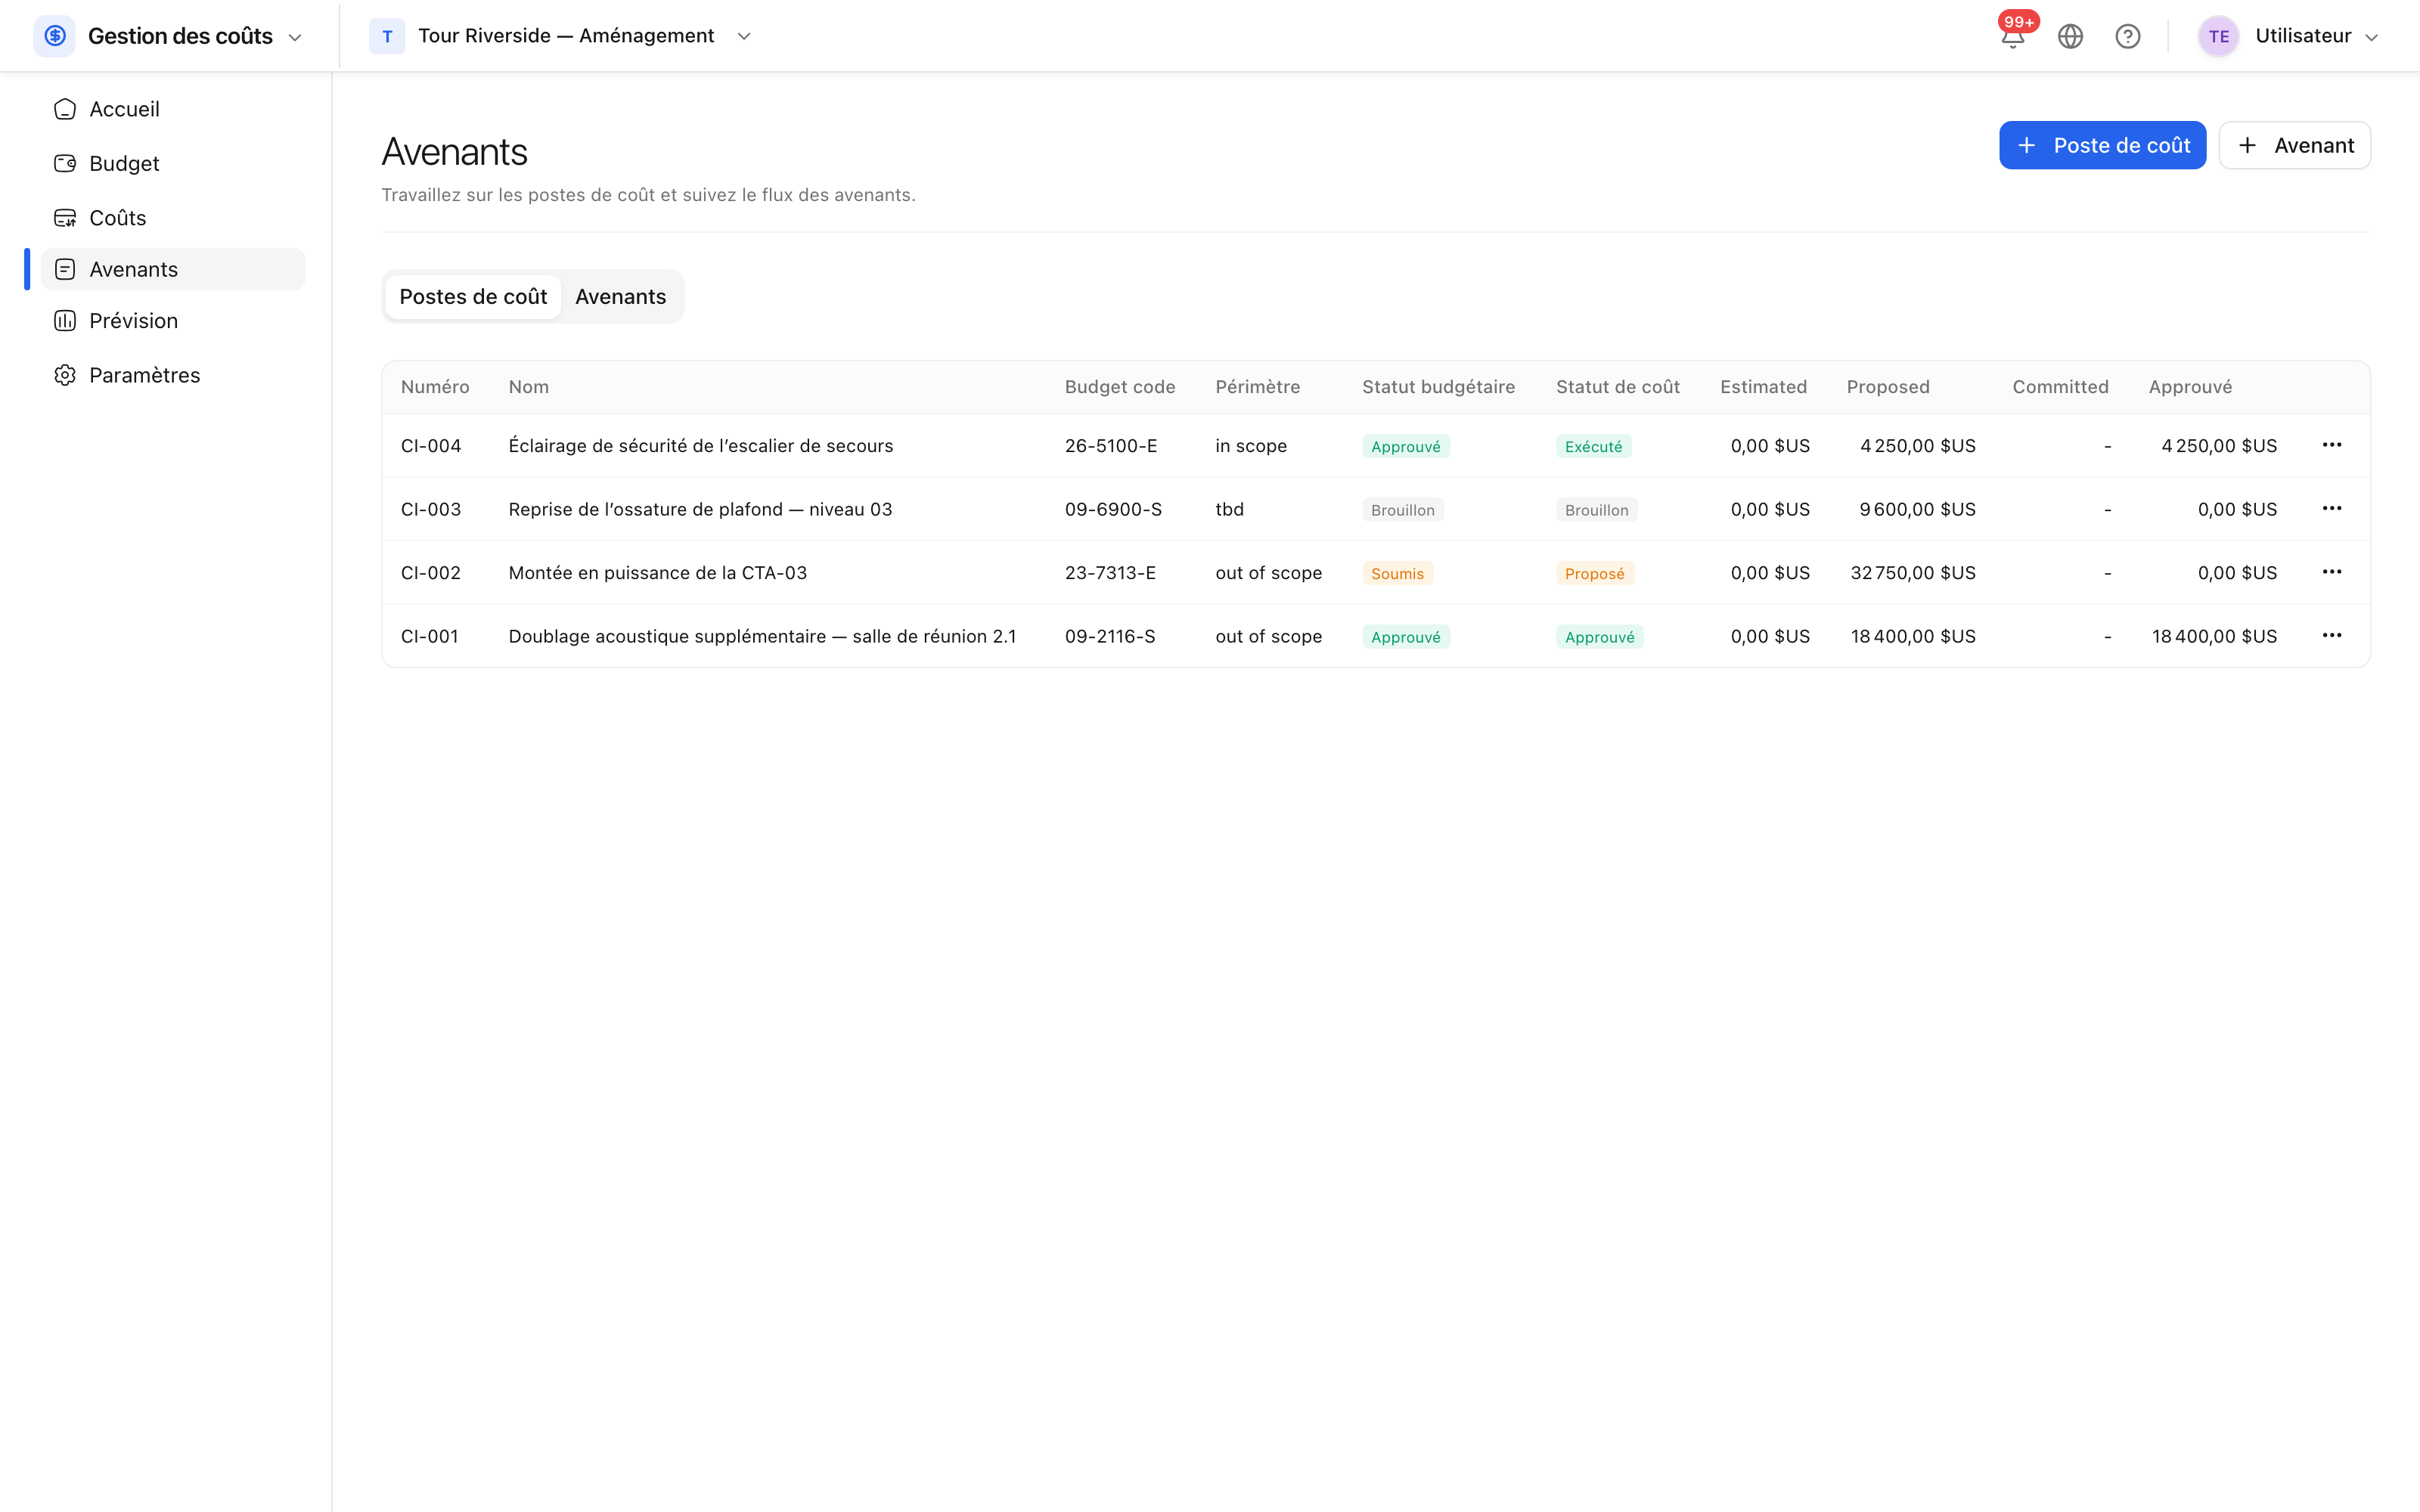Open row actions for CI-003
The width and height of the screenshot is (2420, 1512).
[x=2332, y=509]
